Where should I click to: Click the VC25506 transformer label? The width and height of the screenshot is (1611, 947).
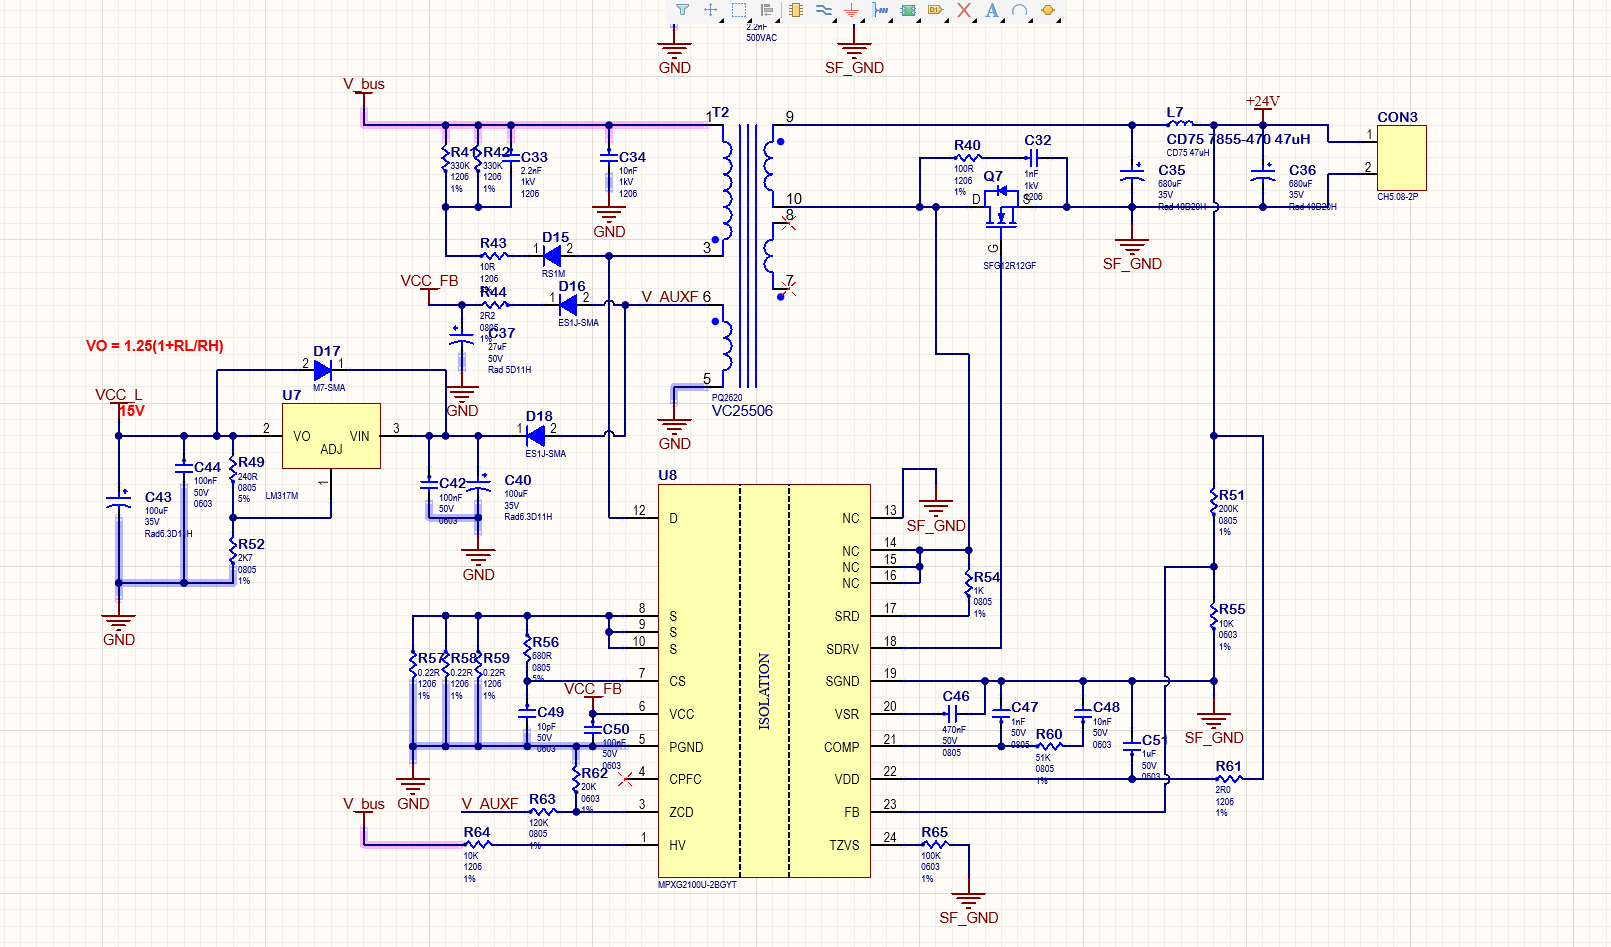coord(742,411)
